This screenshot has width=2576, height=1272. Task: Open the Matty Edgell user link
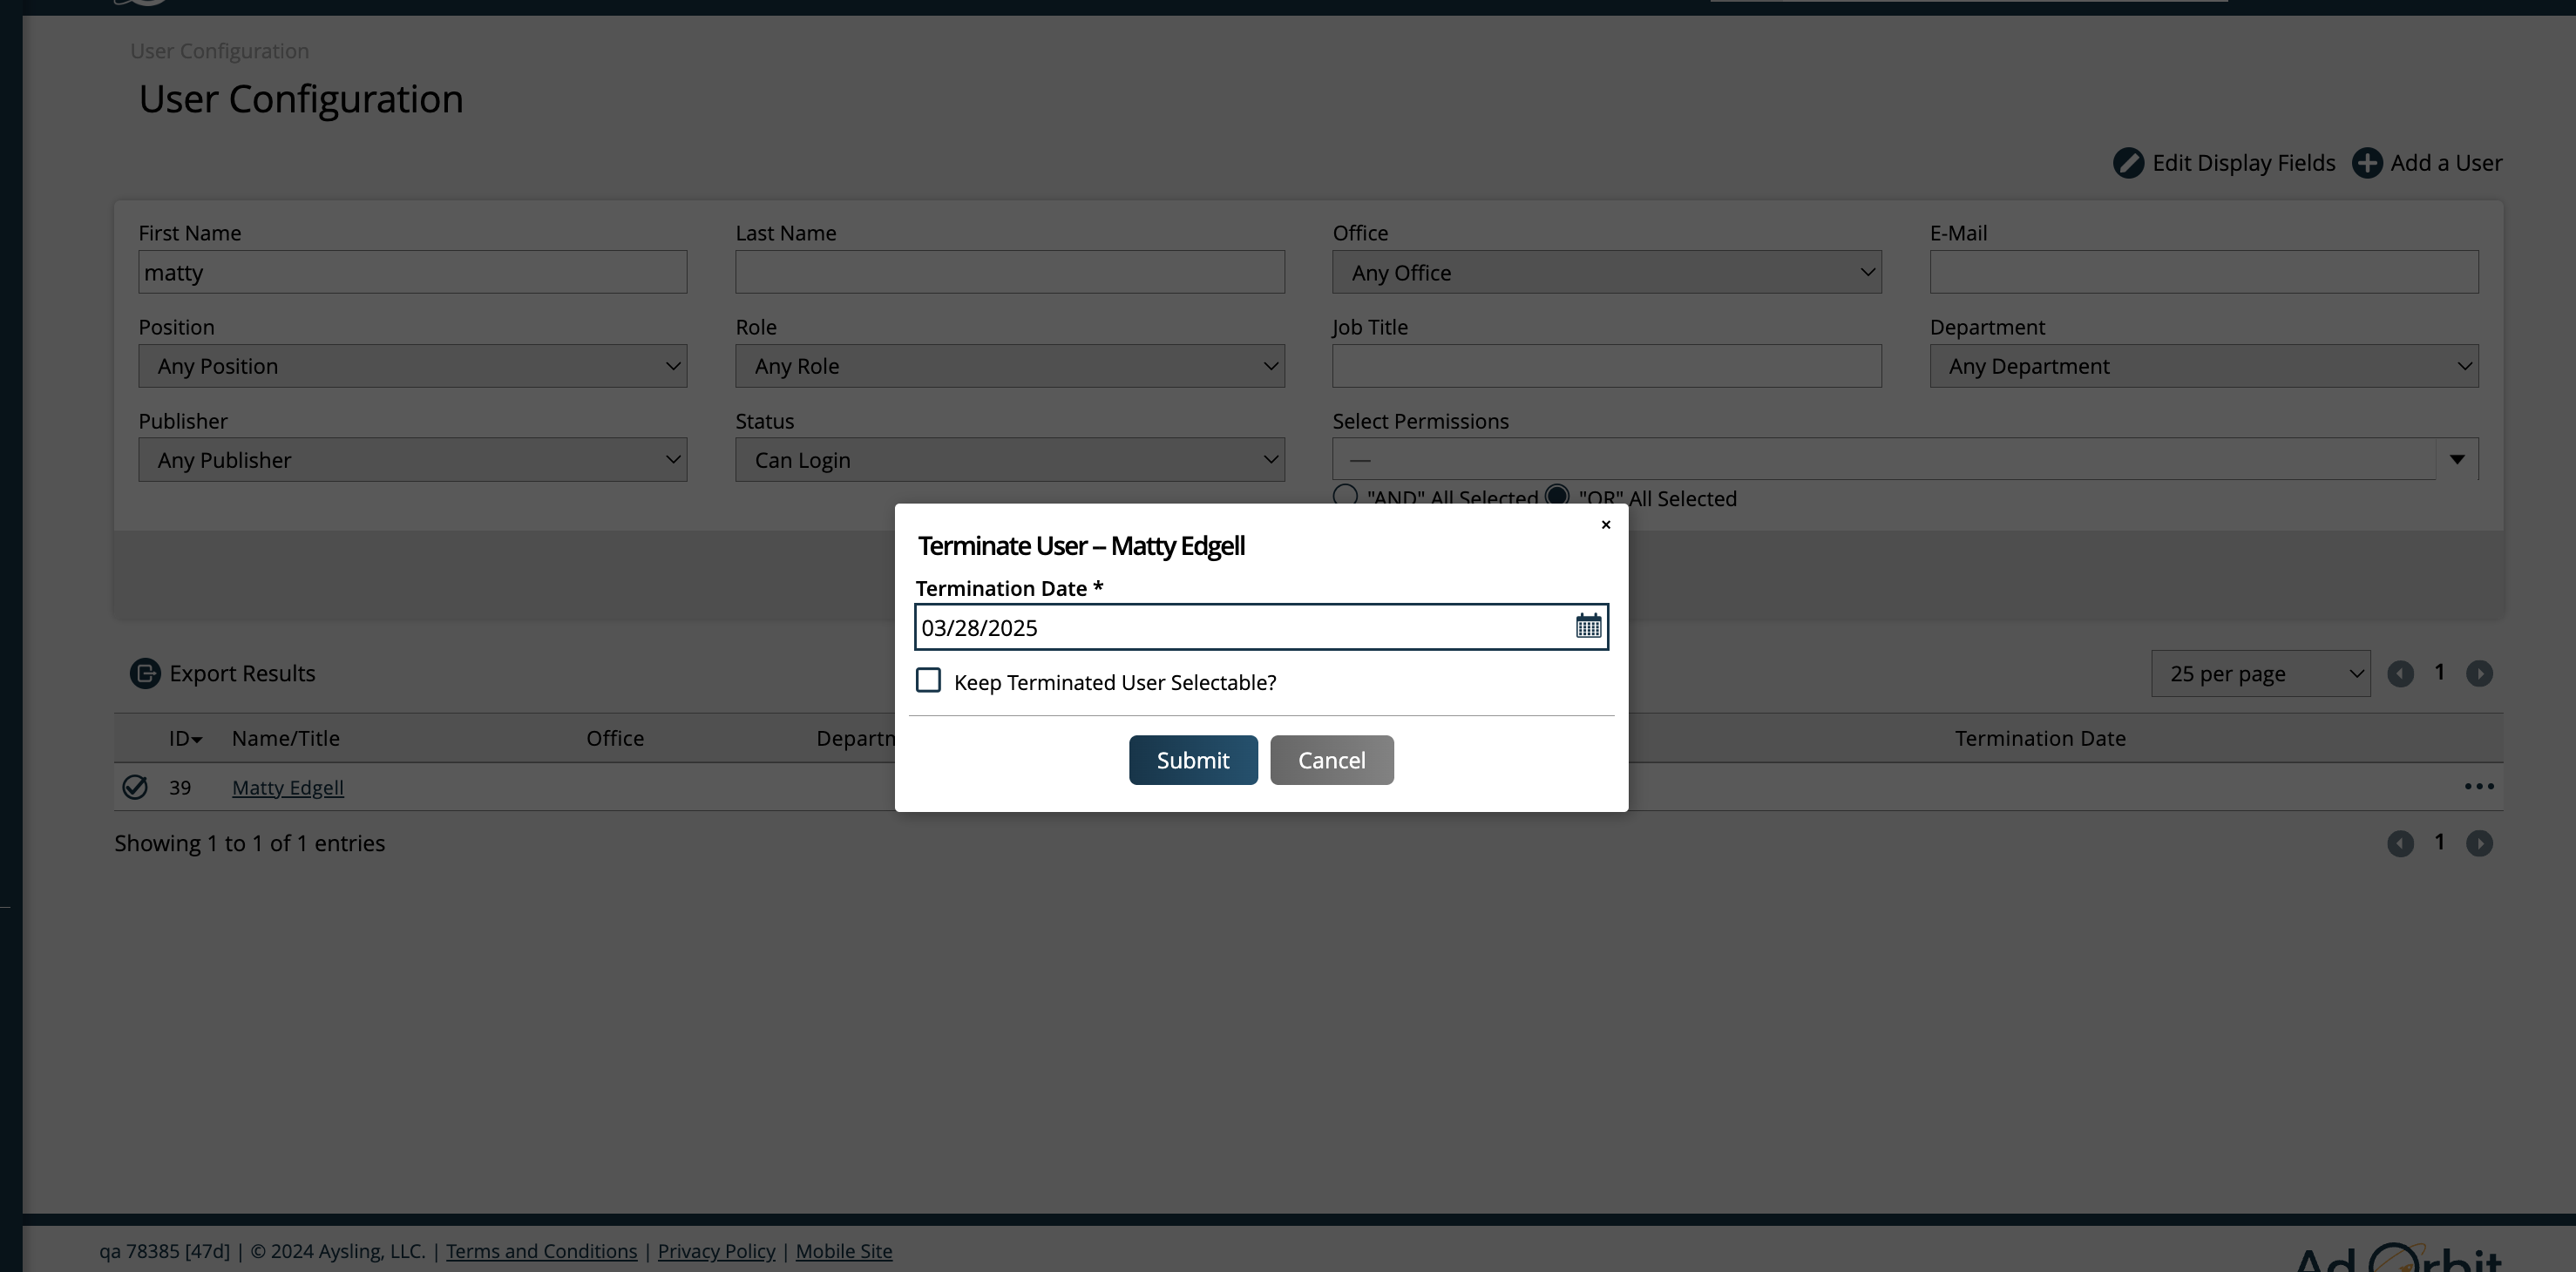point(288,788)
